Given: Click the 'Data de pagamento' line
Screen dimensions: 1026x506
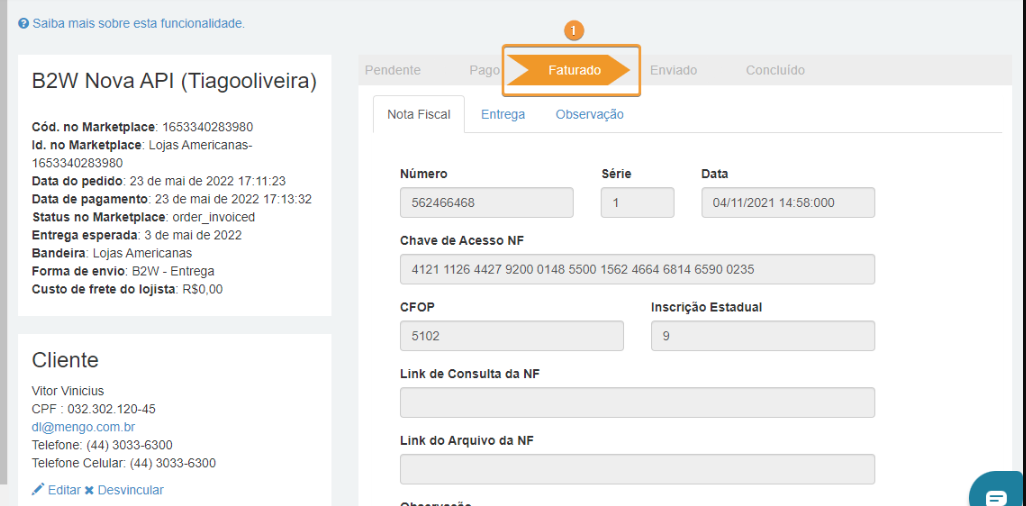Looking at the screenshot, I should pos(171,199).
